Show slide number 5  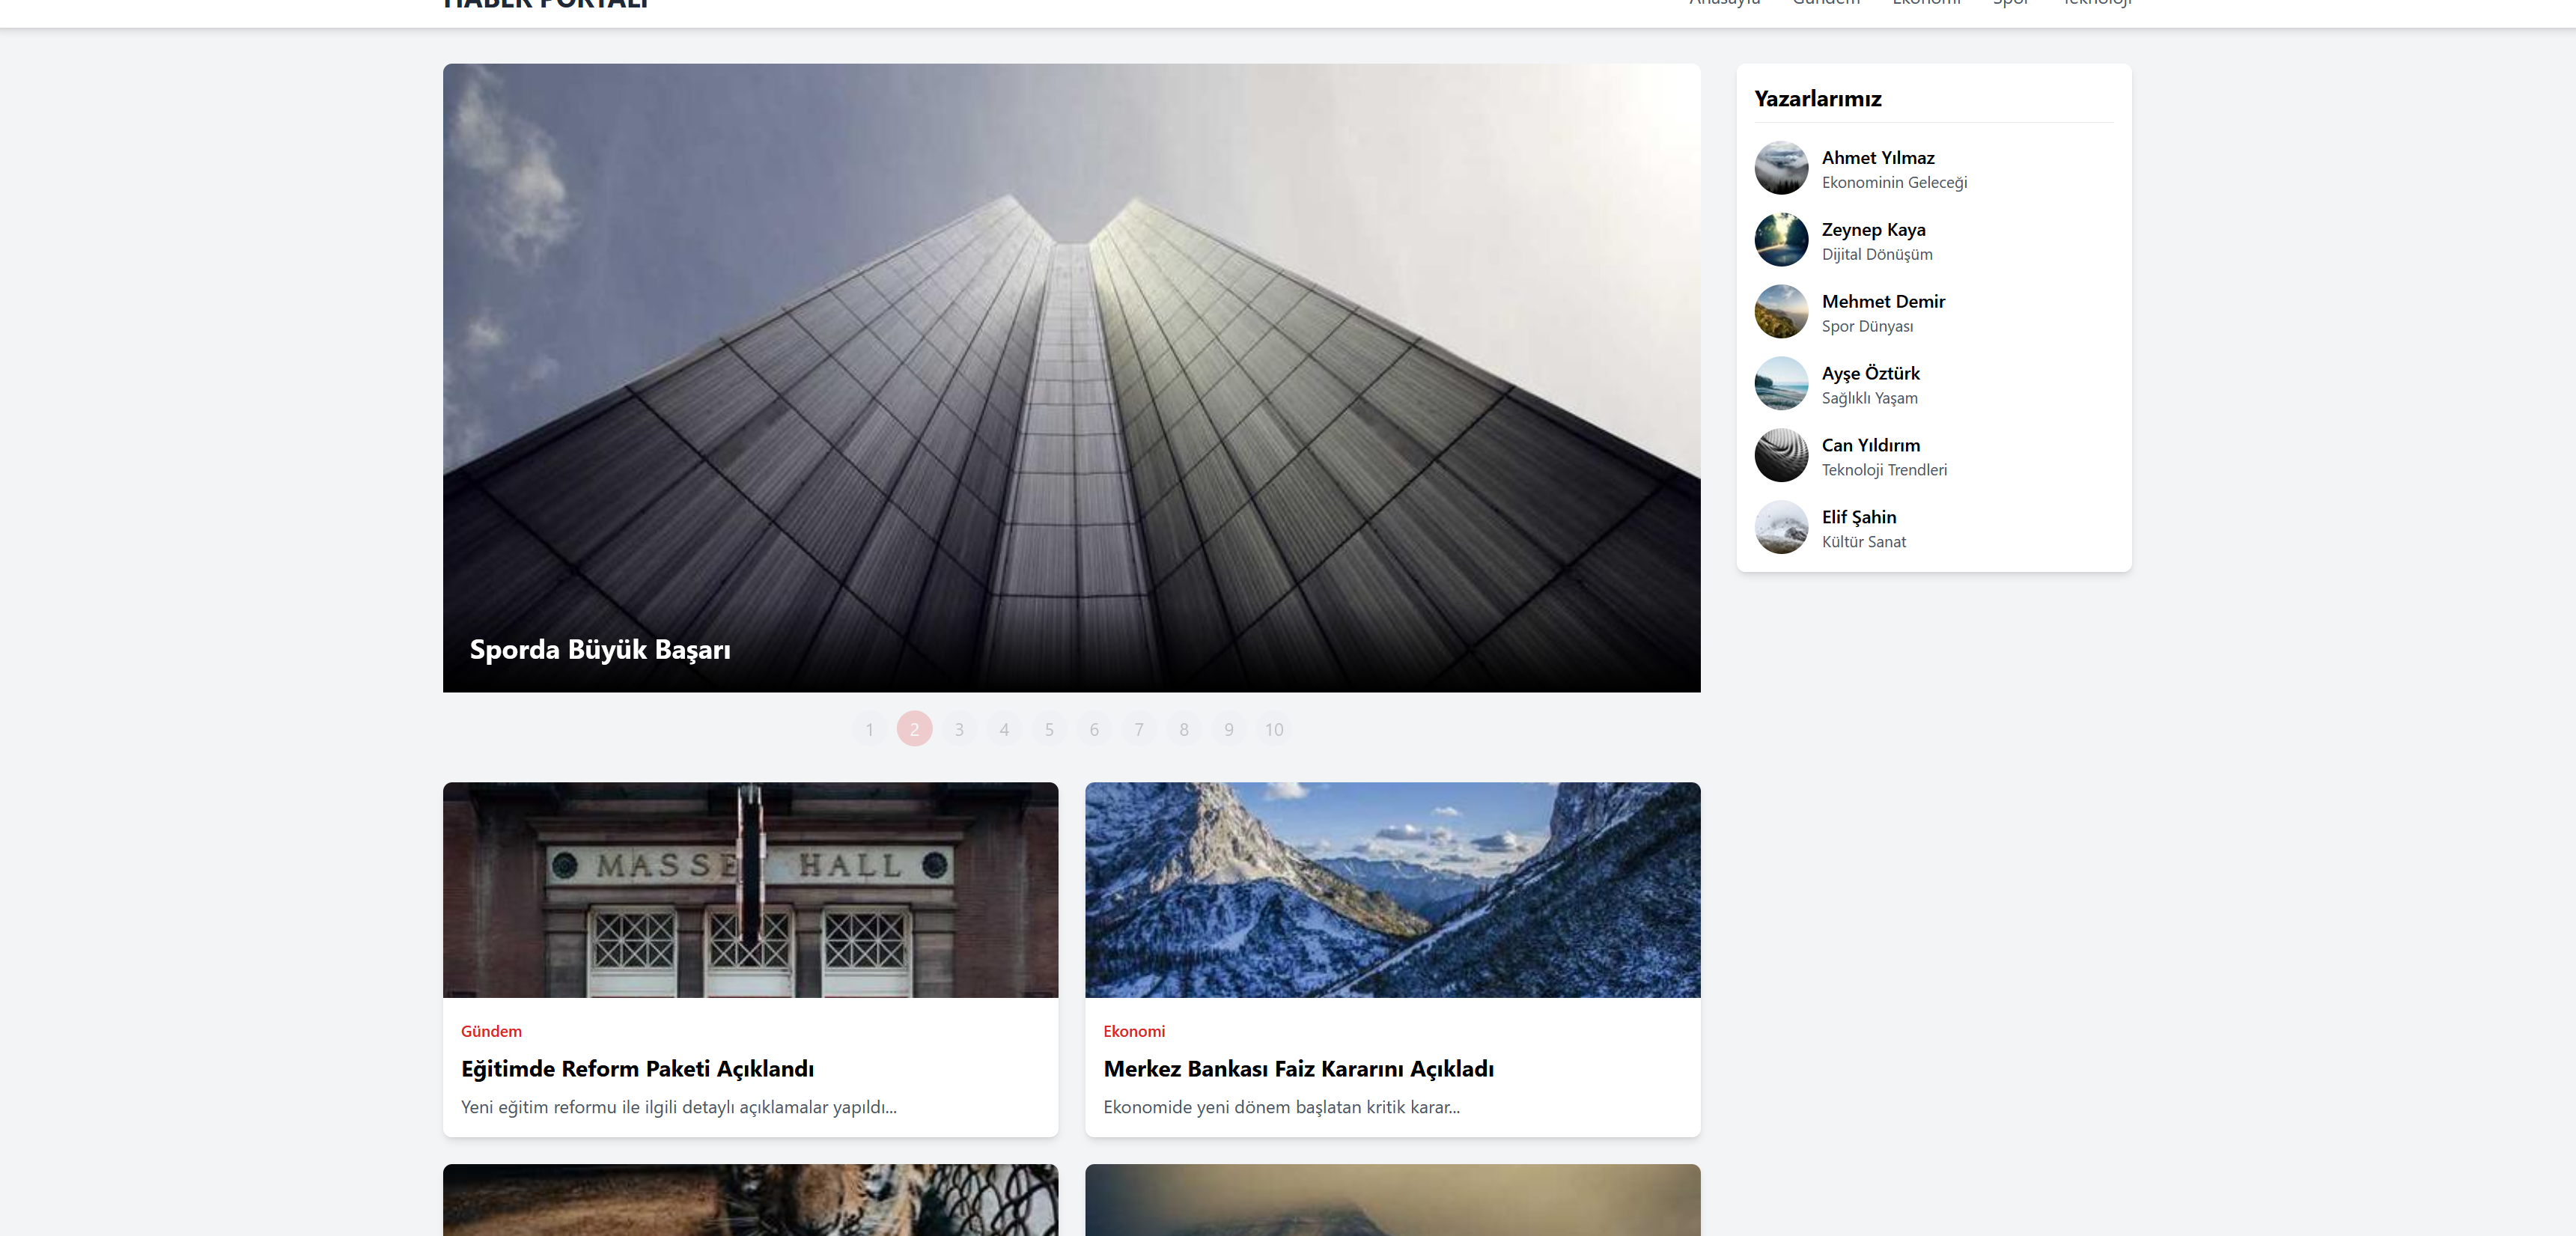(1049, 729)
